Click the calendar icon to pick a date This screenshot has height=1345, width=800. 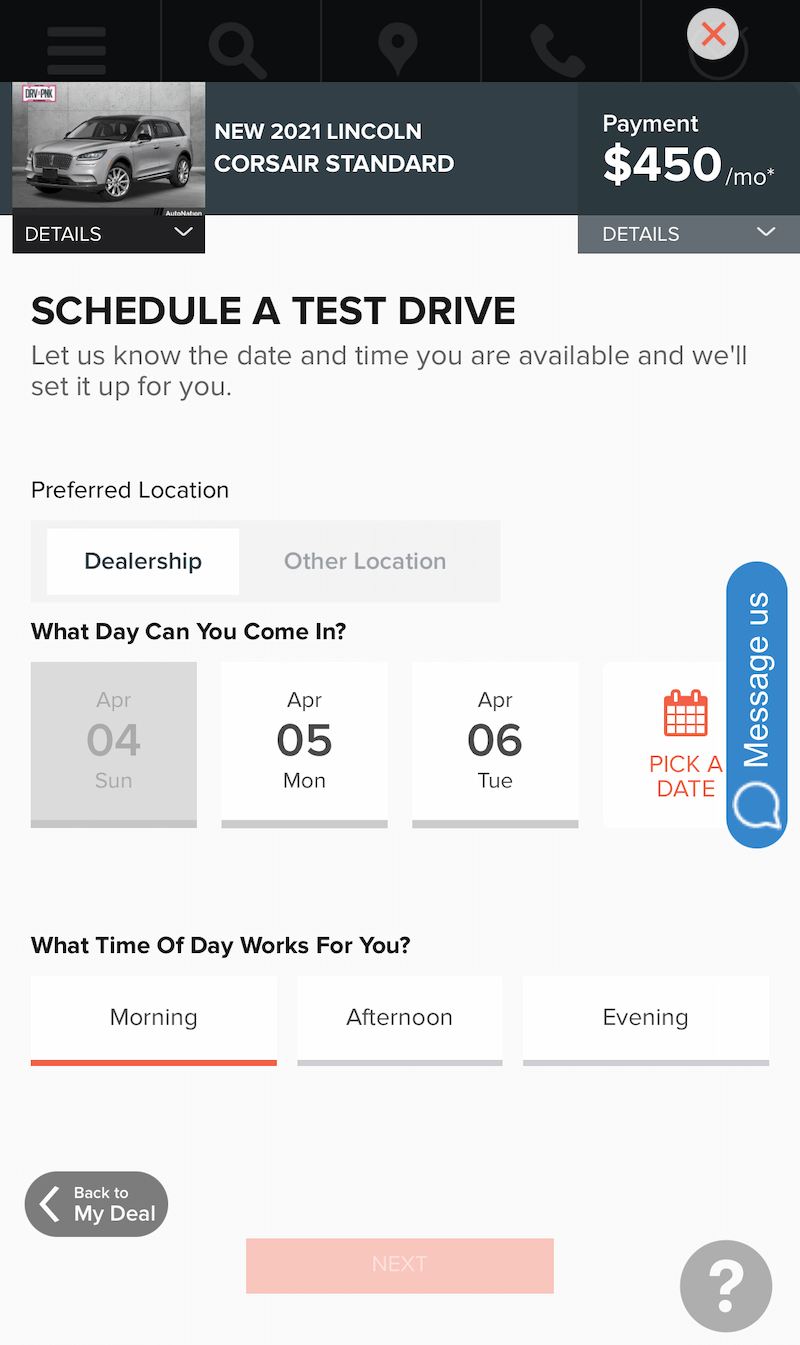click(x=686, y=713)
